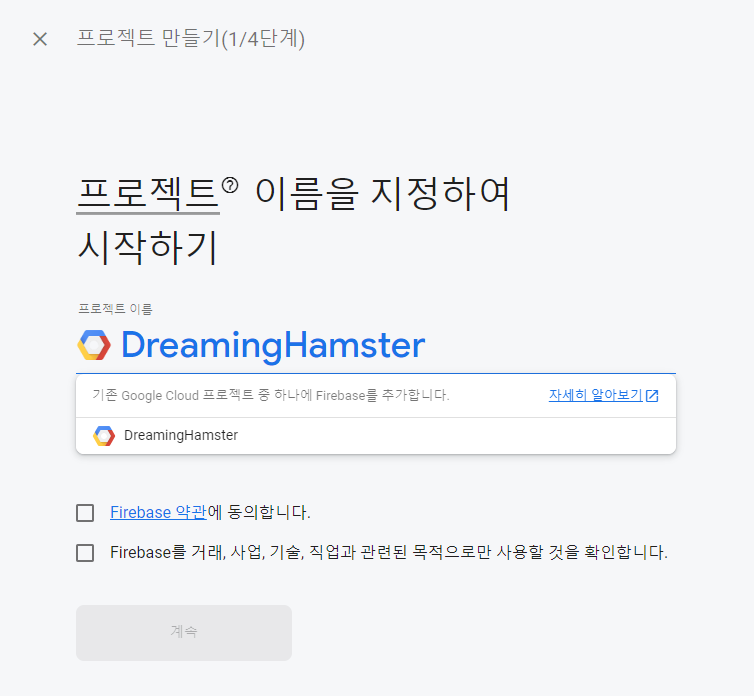Click the Cloud icon in DreamingHamster suggestion row
Screen dimensions: 754x696
[104, 436]
